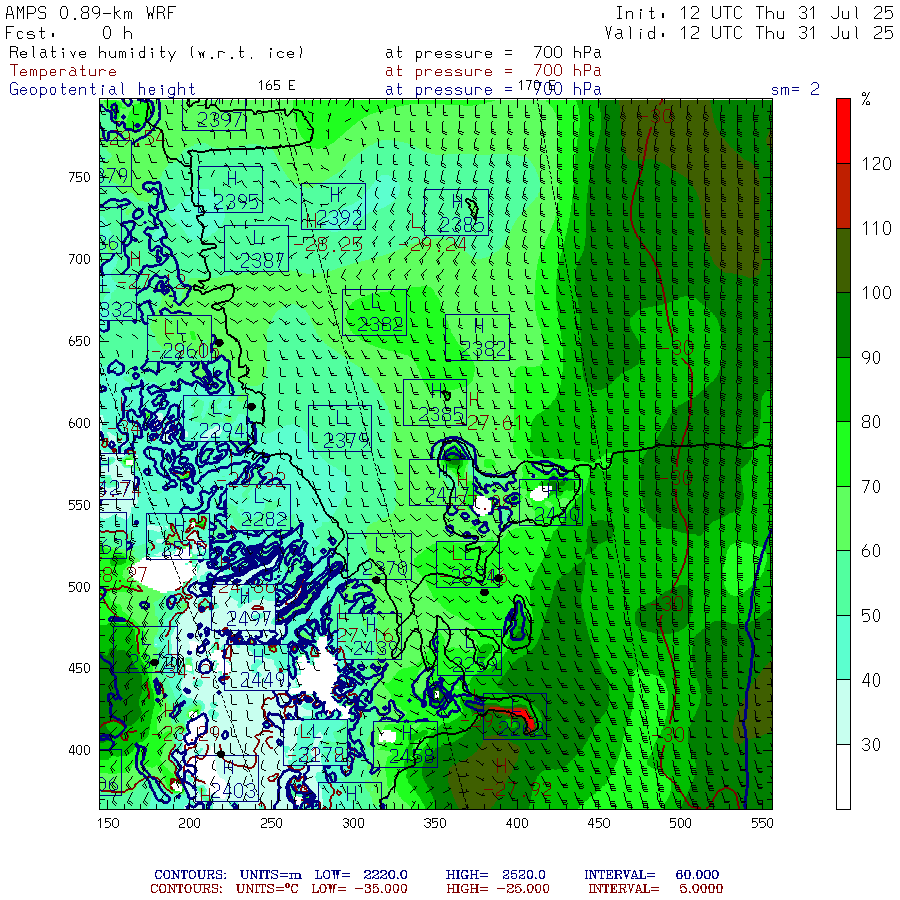Click the '650' y-axis tick label
The image size is (900, 900).
coord(80,341)
